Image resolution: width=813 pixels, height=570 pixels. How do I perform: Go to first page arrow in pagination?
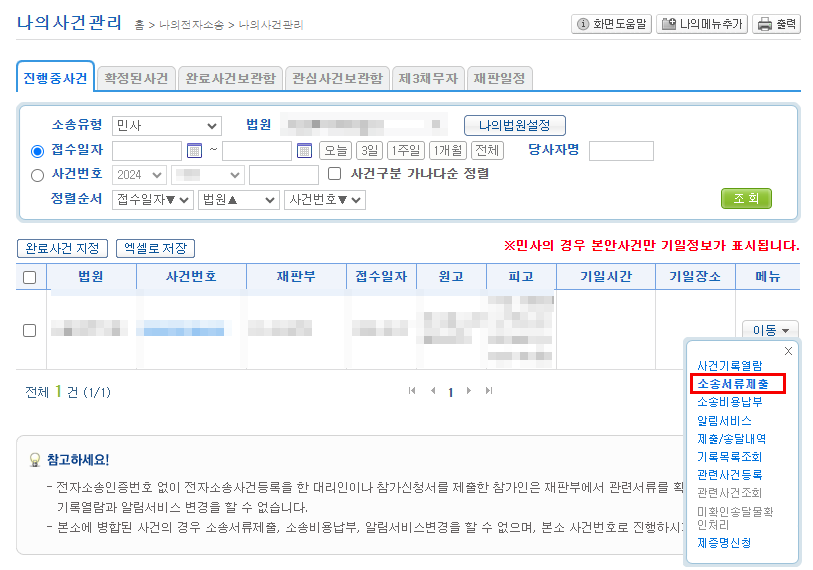pos(412,391)
